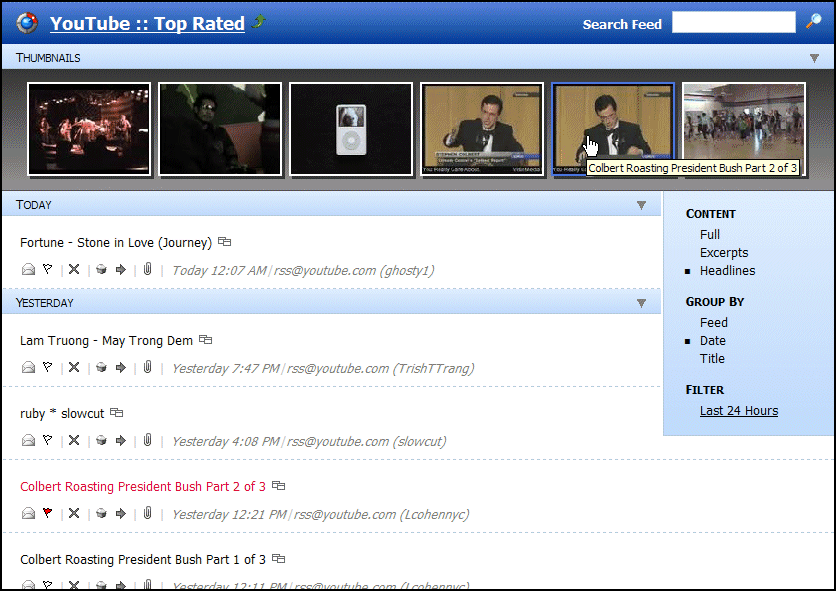Group items by Feed
Viewport: 836px width, 591px height.
tap(713, 323)
